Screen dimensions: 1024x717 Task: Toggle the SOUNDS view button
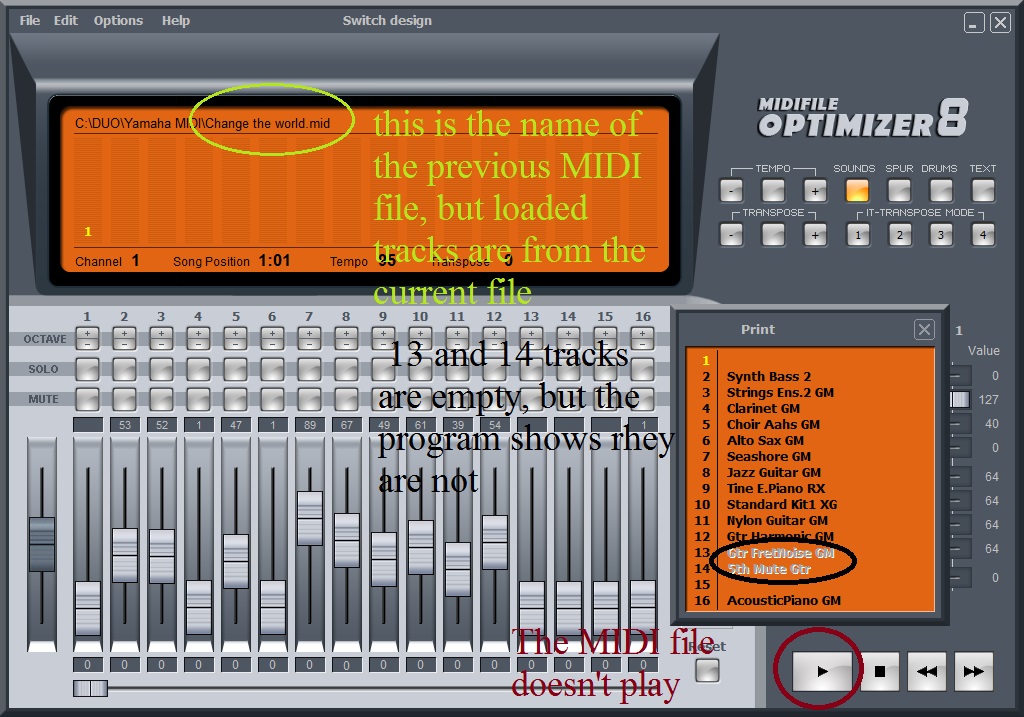point(857,191)
